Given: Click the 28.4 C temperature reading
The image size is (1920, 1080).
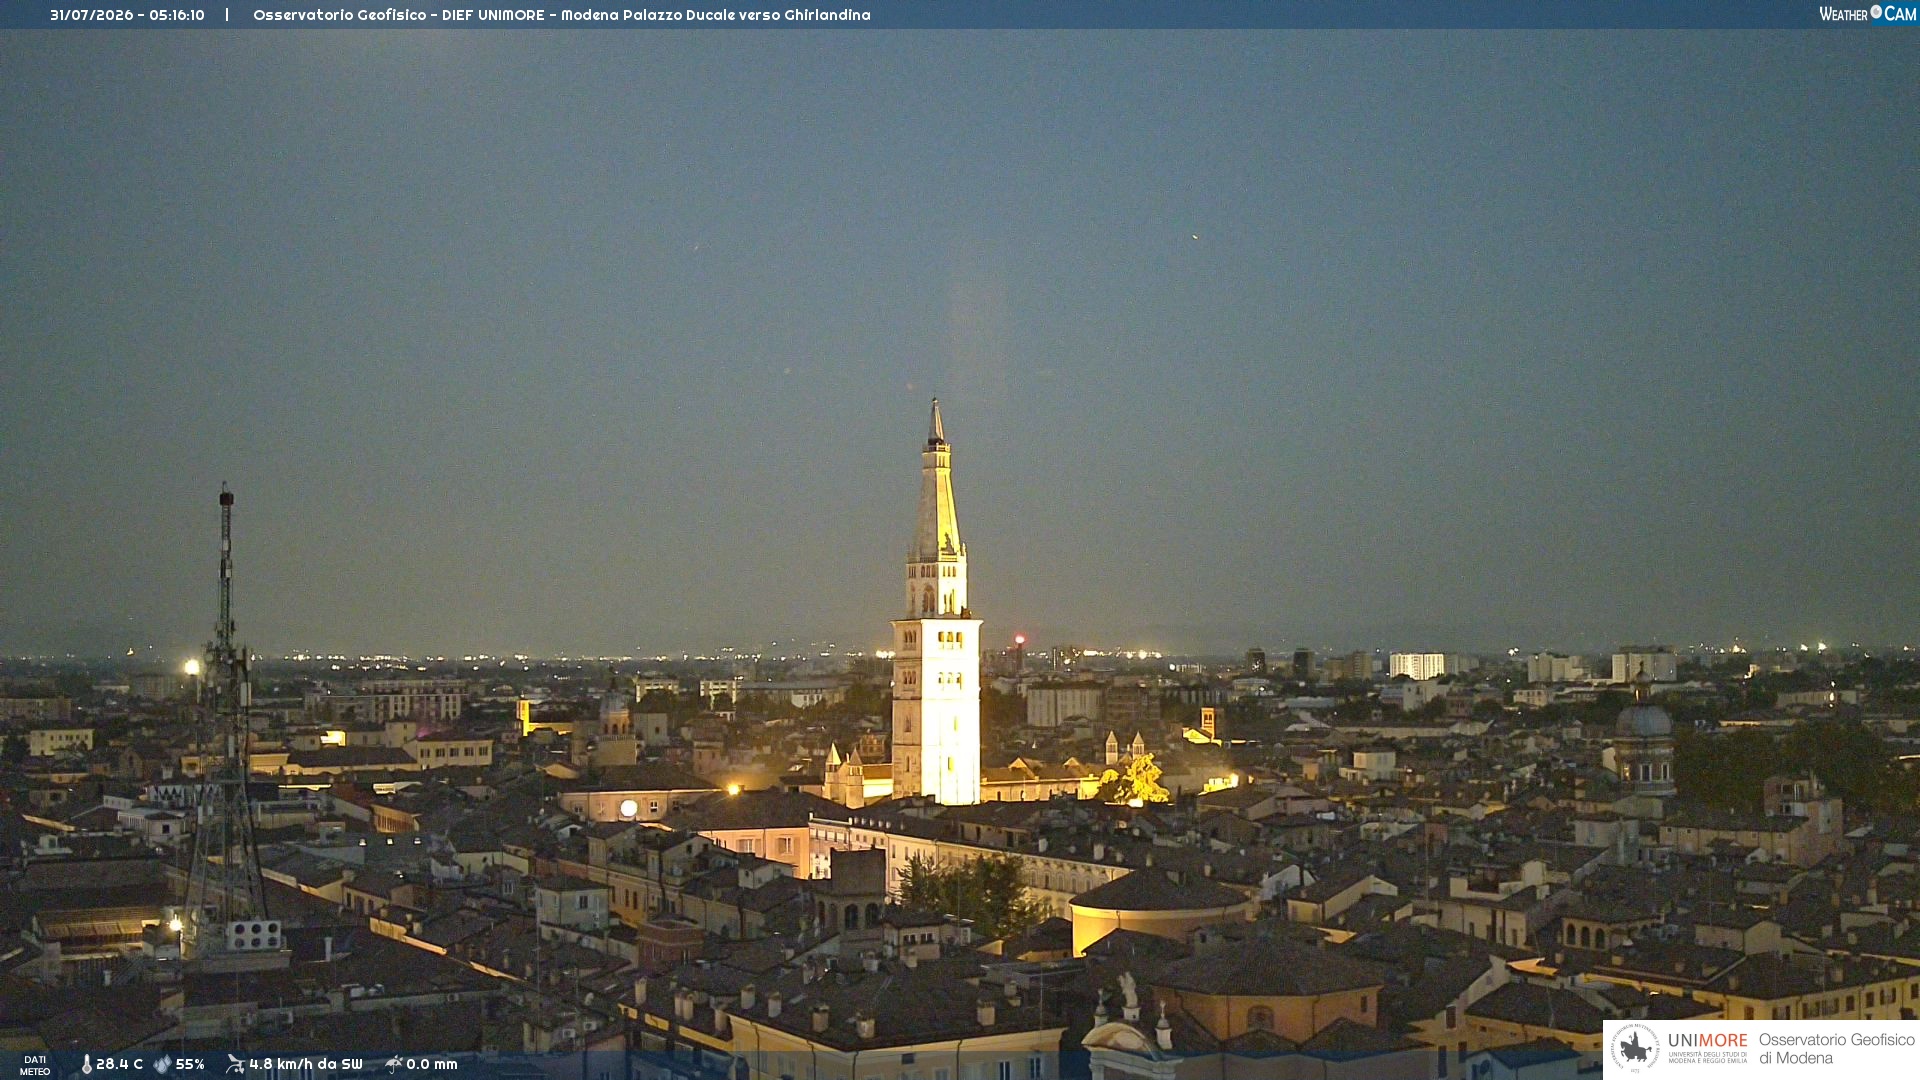Looking at the screenshot, I should [119, 1064].
